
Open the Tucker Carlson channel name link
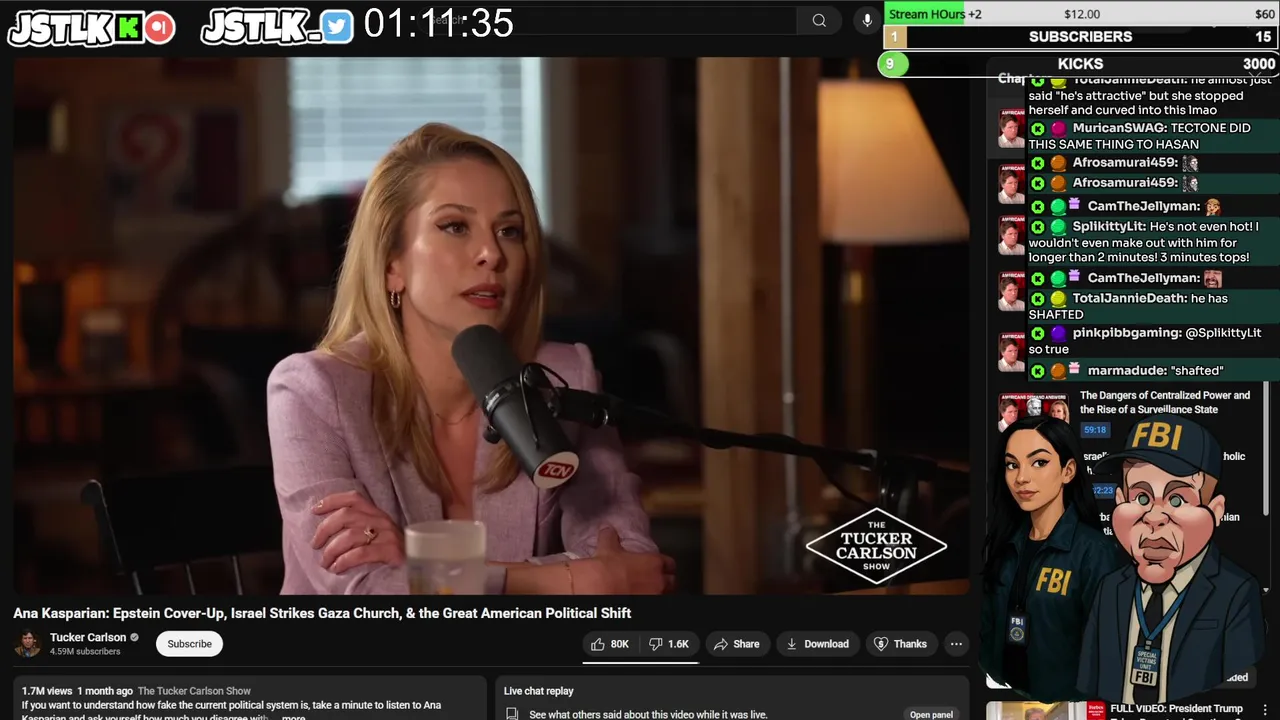(x=88, y=637)
